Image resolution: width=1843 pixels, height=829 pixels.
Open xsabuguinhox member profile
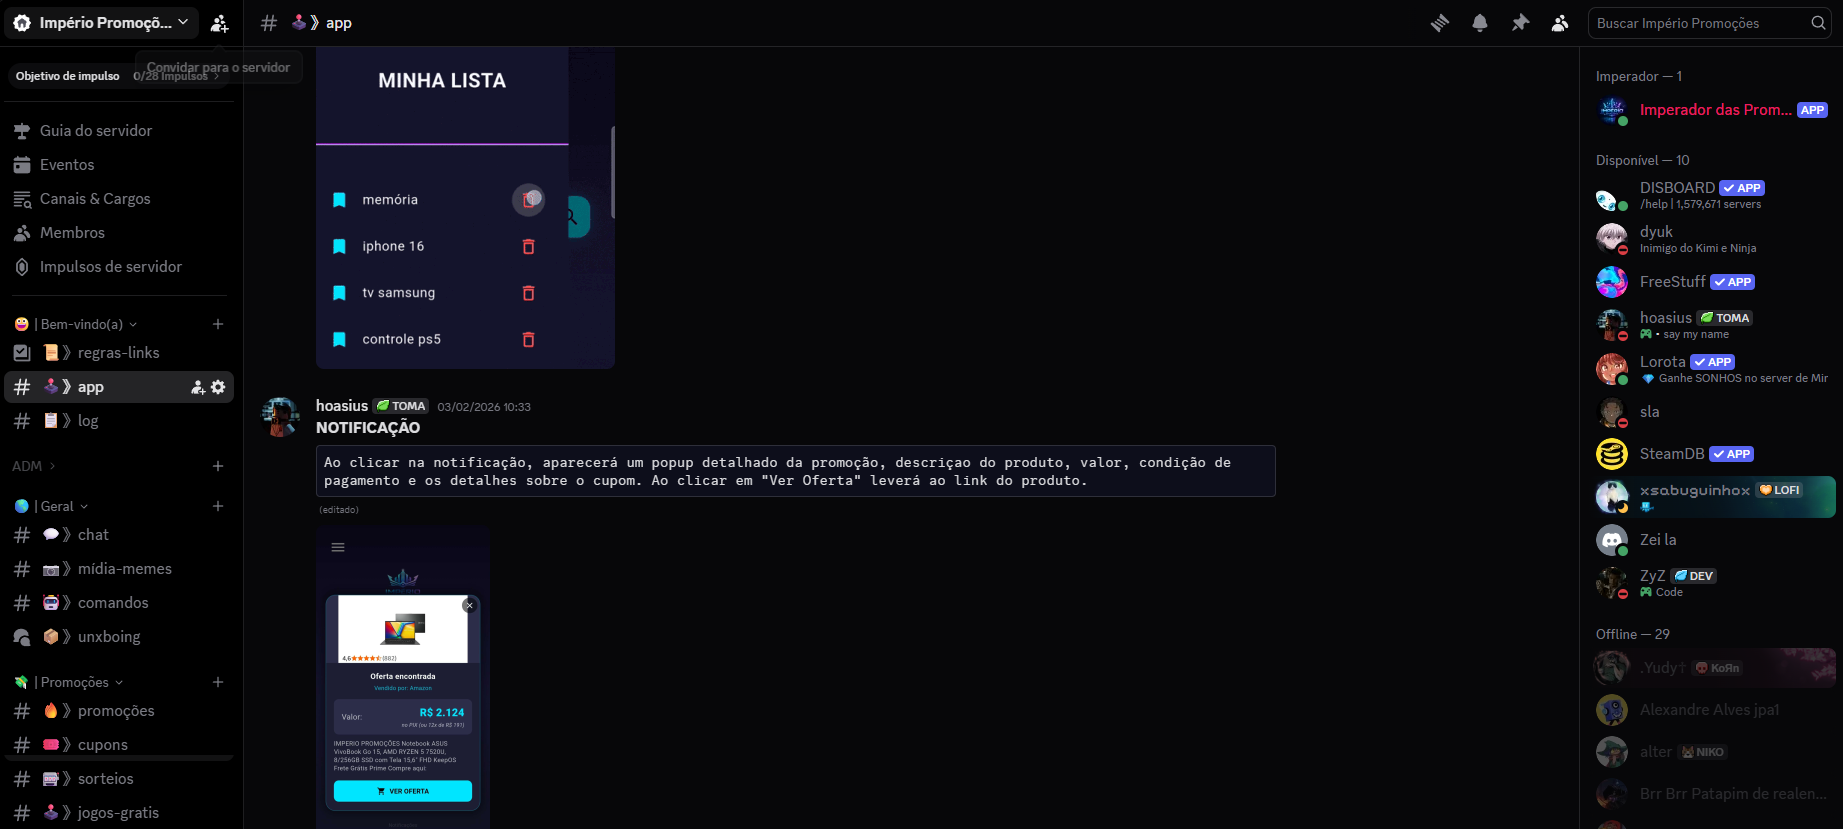click(x=1712, y=497)
